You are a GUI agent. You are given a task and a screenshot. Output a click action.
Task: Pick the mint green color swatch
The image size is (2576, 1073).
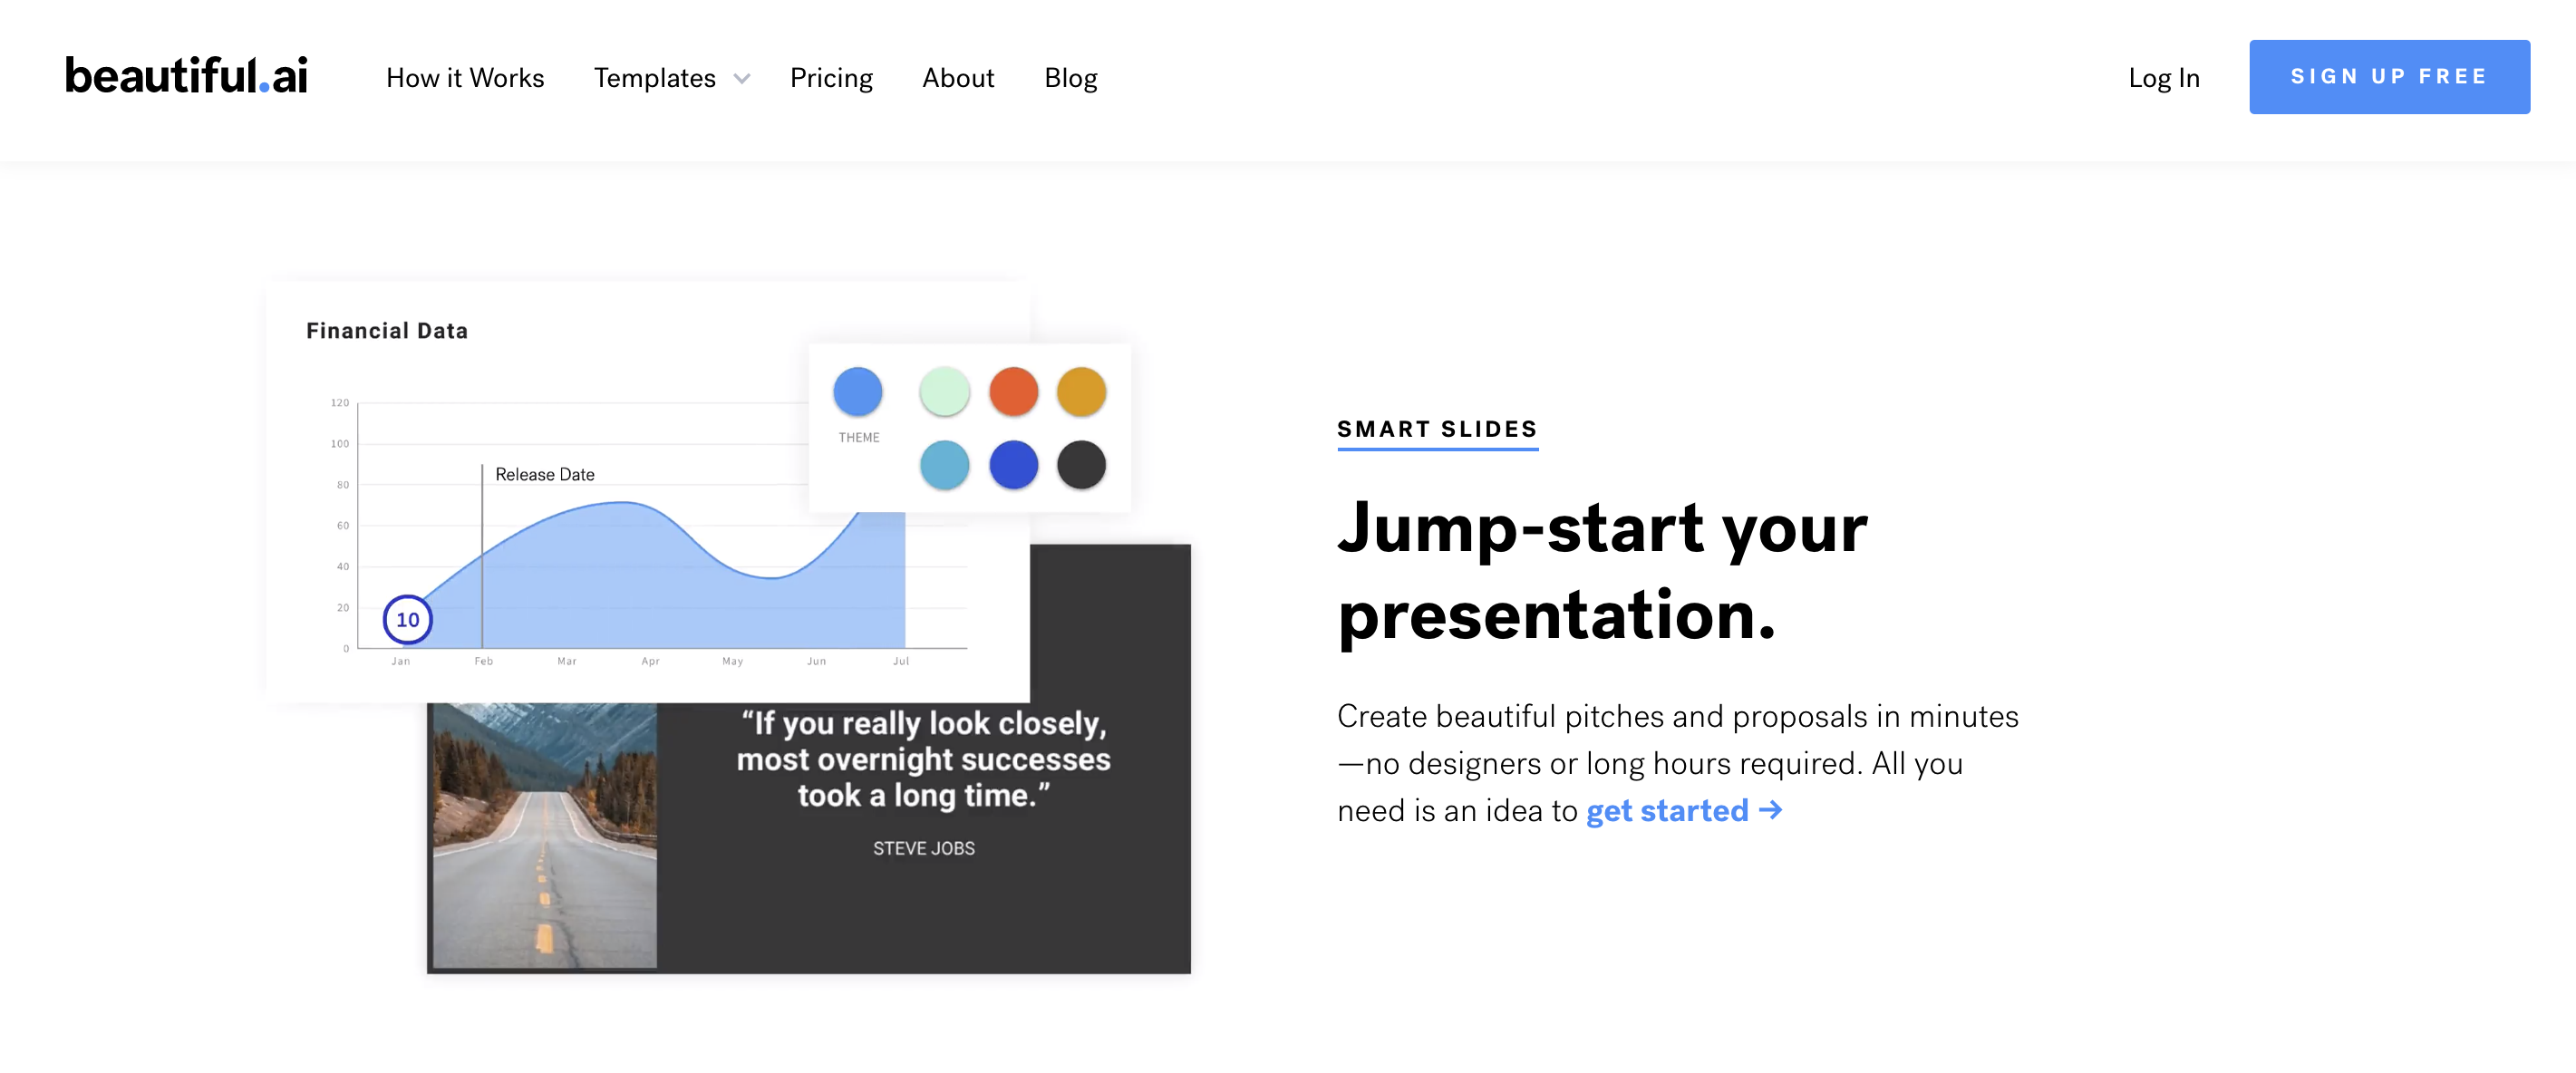pyautogui.click(x=944, y=391)
